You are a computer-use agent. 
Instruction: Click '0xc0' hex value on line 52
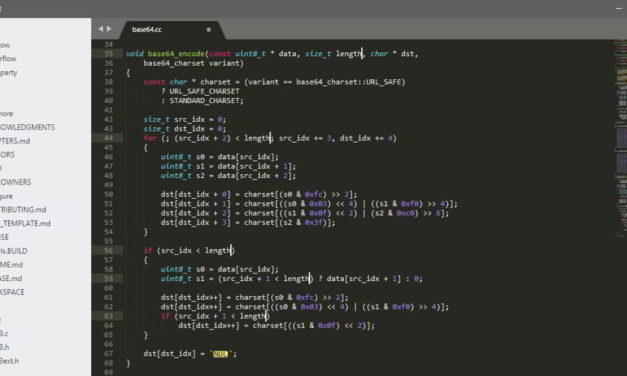(405, 213)
